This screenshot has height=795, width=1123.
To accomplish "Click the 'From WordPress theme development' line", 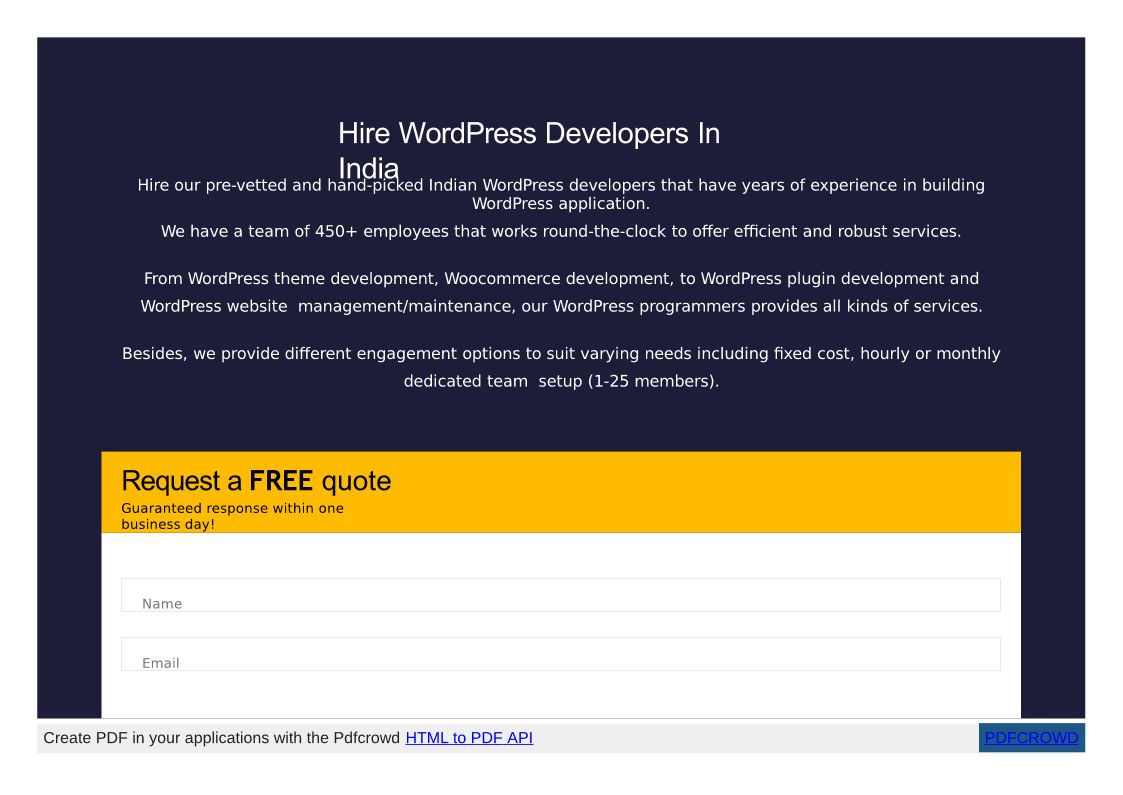I will coord(560,278).
